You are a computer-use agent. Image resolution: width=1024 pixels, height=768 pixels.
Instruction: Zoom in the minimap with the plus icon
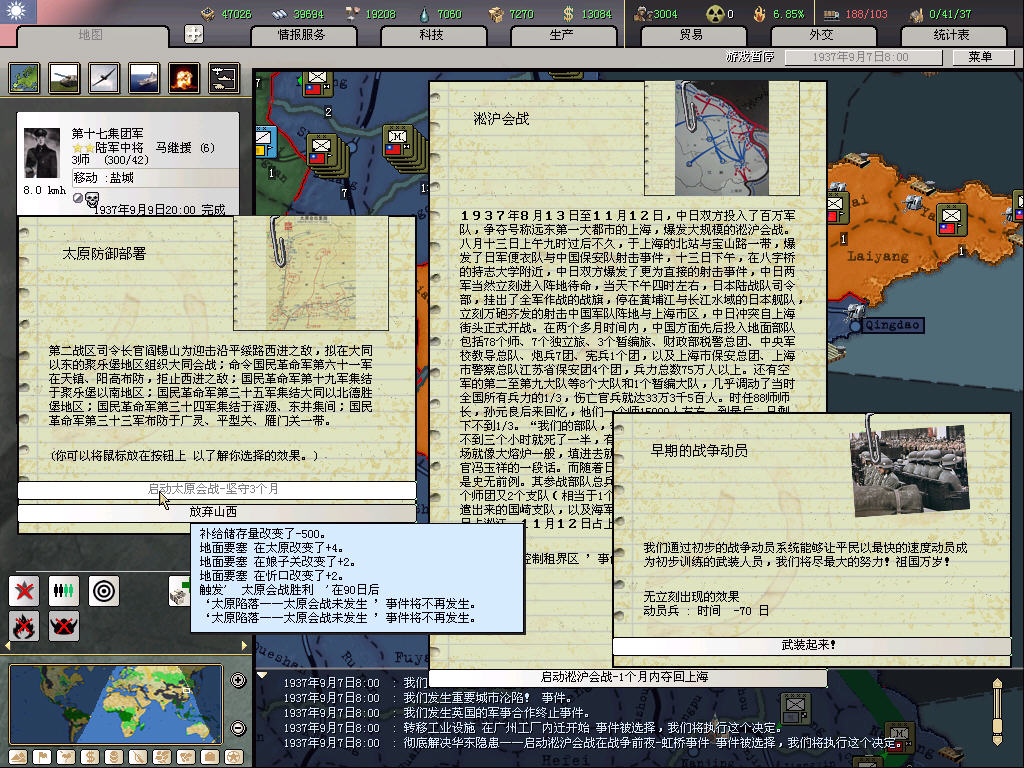[x=238, y=680]
